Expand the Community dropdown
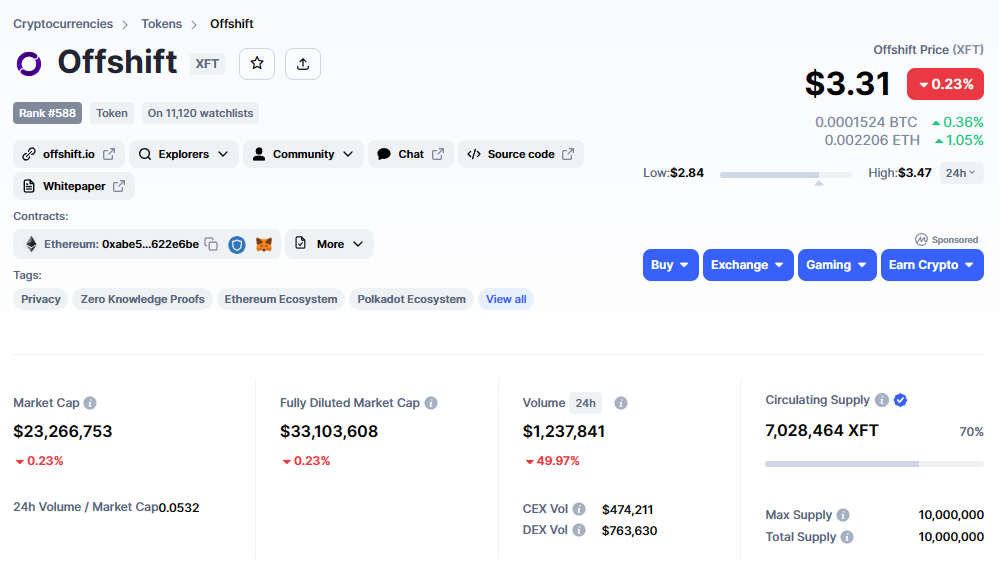Viewport: 999px width, 574px height. [x=303, y=154]
